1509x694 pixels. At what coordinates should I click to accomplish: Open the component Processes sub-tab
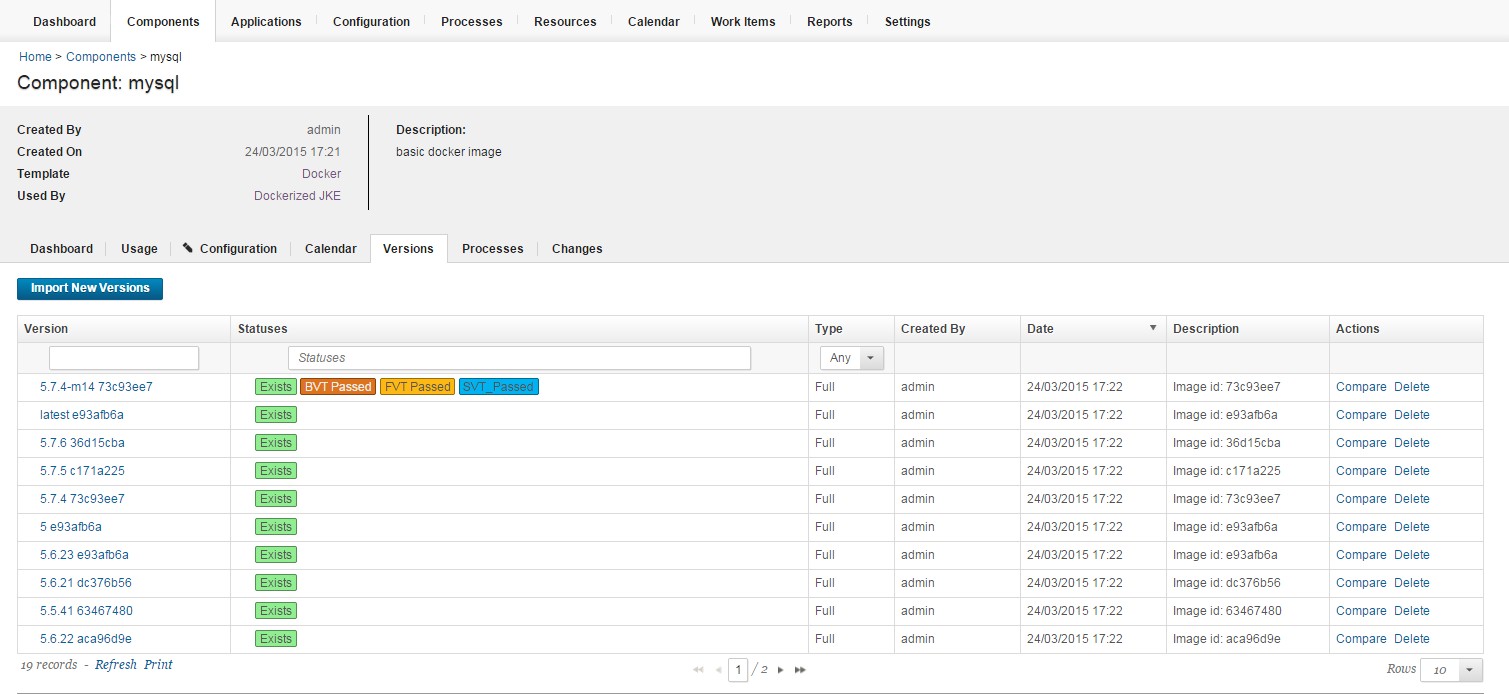493,248
